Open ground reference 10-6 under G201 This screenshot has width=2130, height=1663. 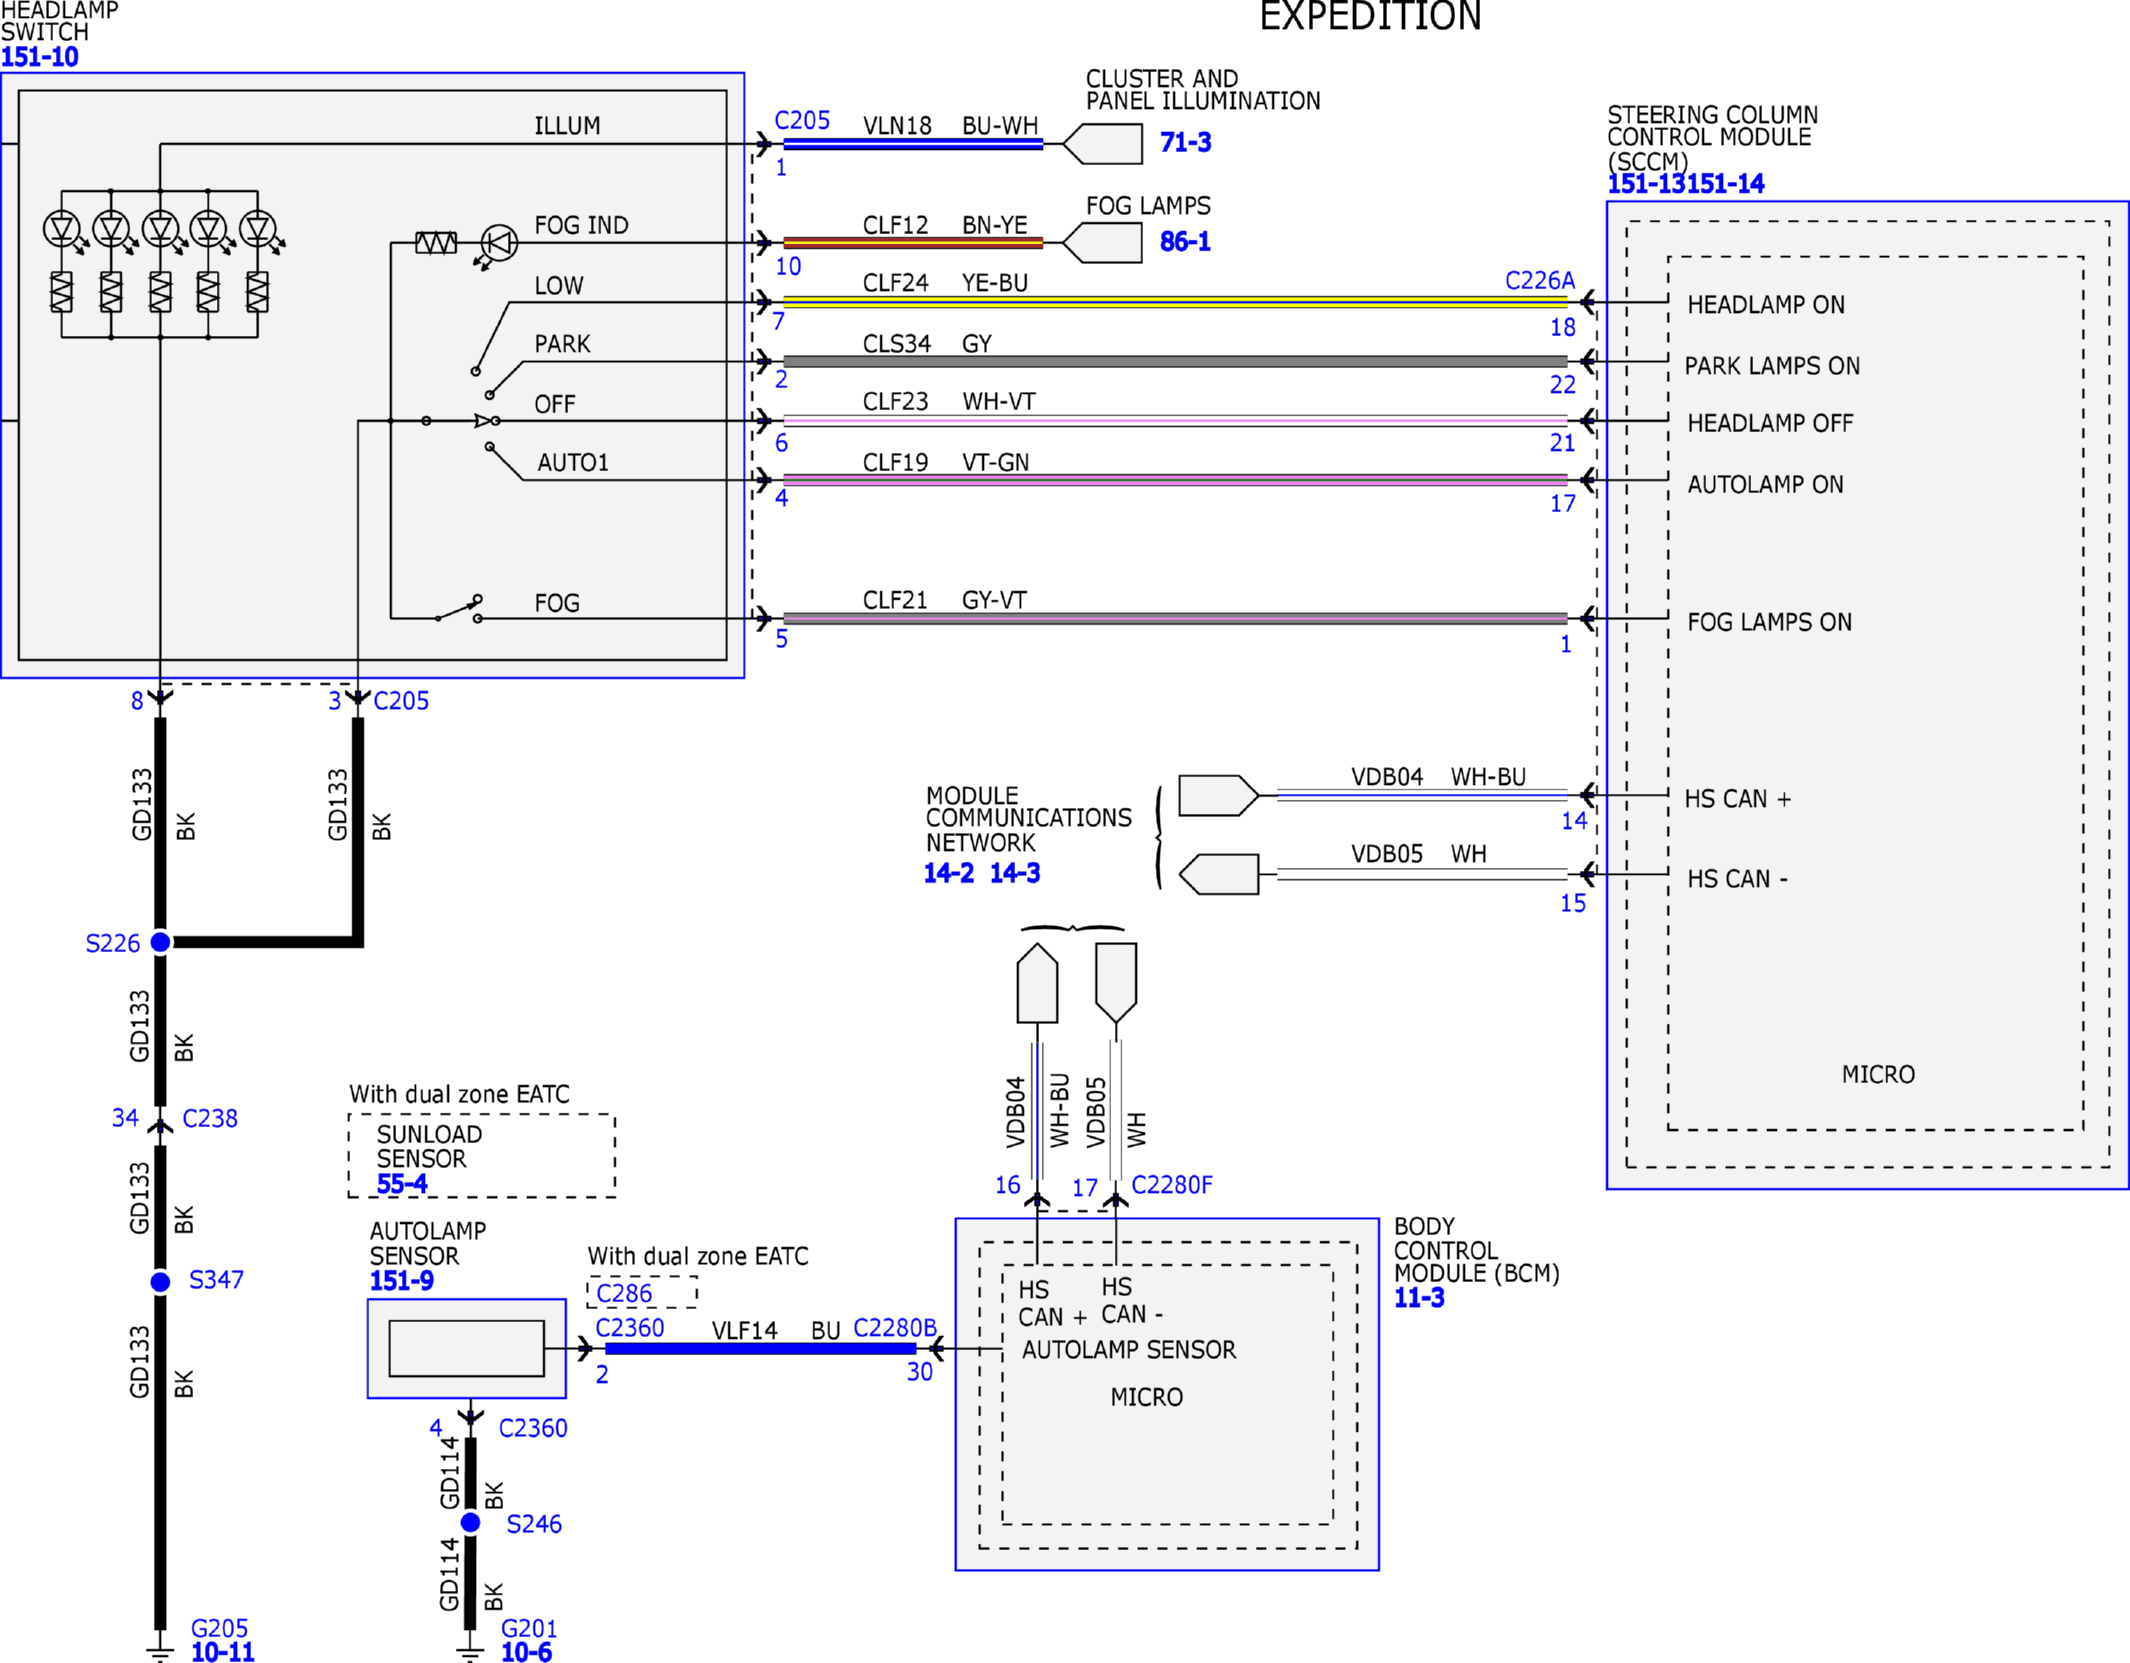(526, 1652)
